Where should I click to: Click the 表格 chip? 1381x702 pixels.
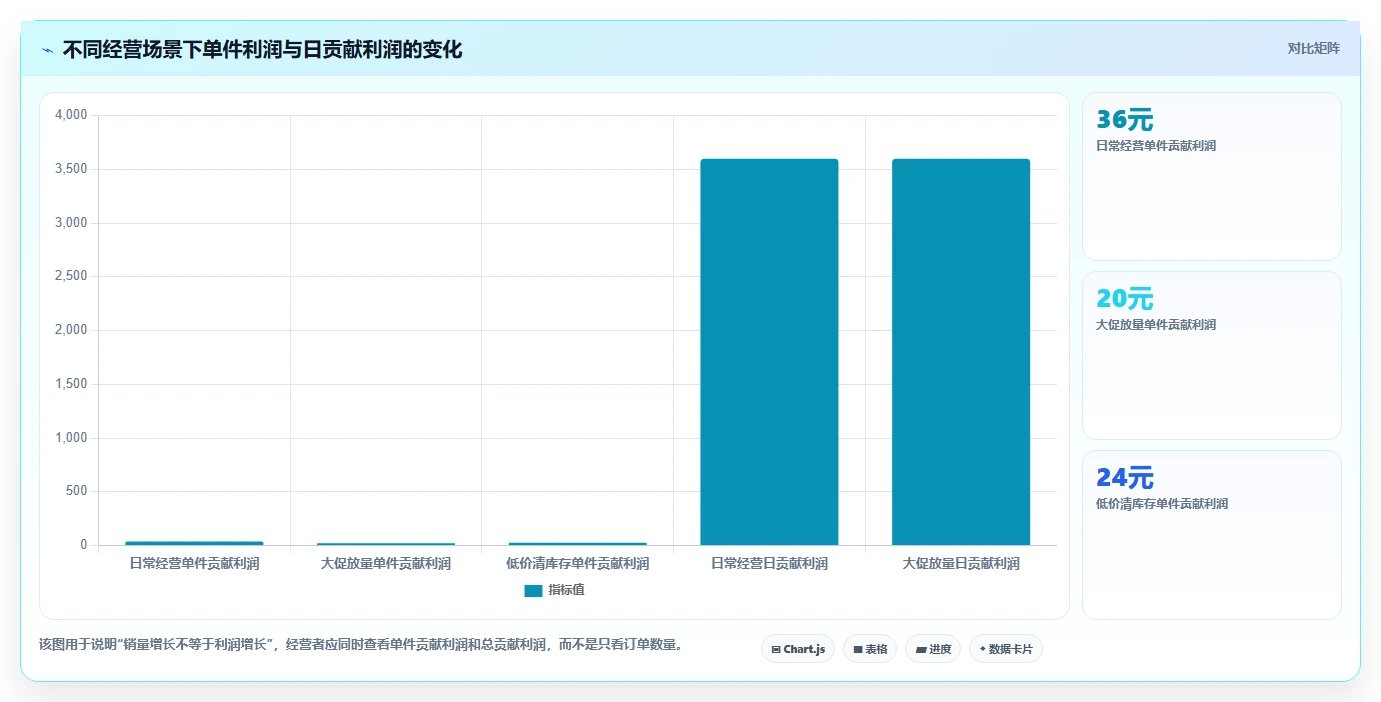[x=870, y=649]
